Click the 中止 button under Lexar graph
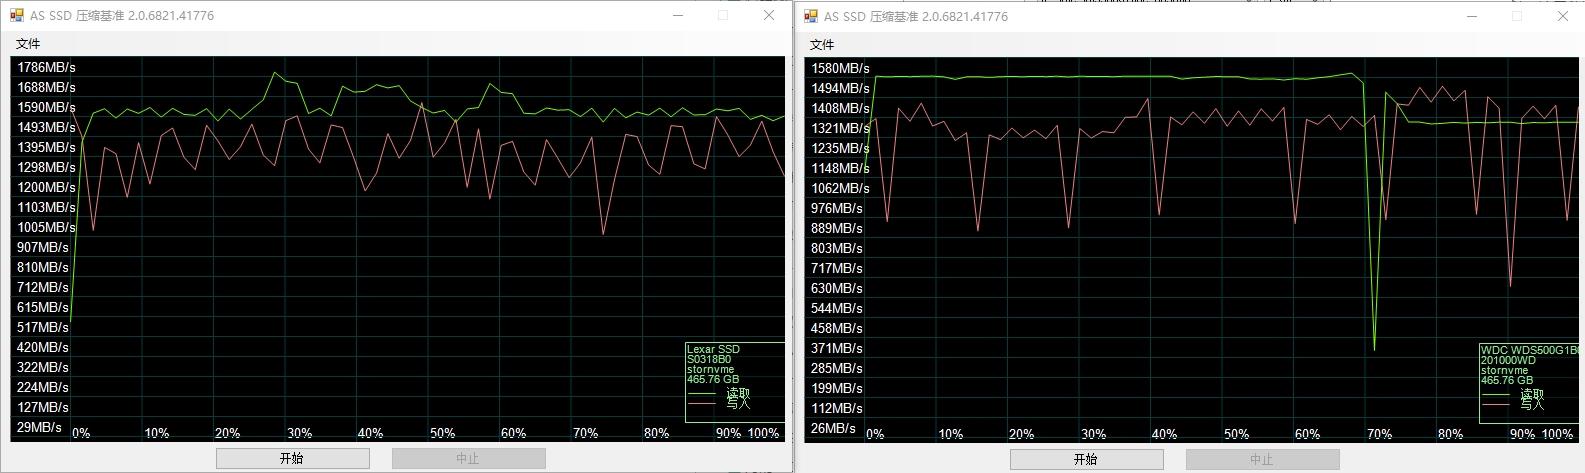This screenshot has height=473, width=1585. click(x=468, y=458)
